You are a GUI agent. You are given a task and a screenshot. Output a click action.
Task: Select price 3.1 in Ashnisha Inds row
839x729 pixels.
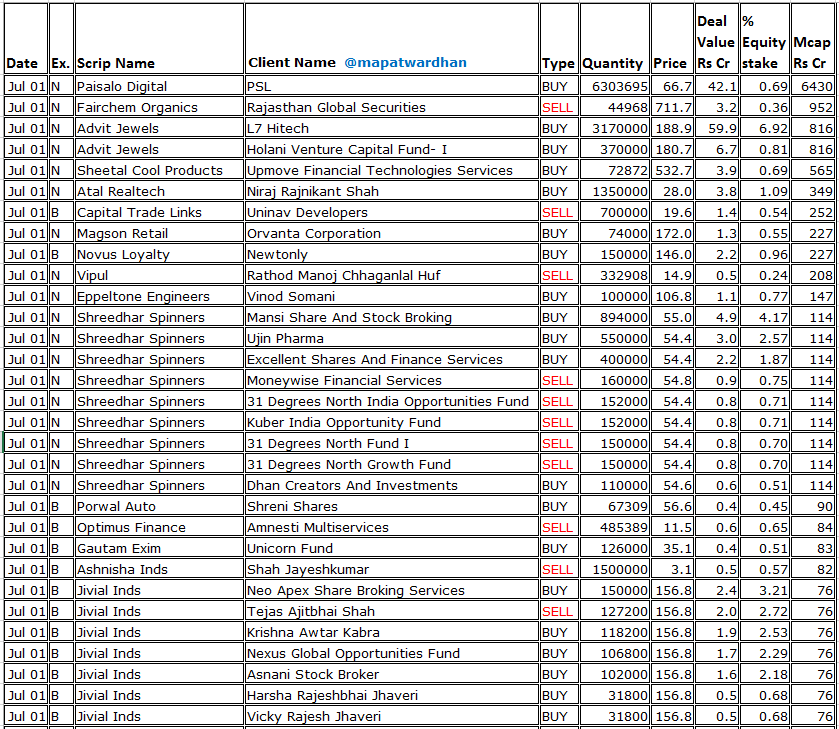point(673,569)
